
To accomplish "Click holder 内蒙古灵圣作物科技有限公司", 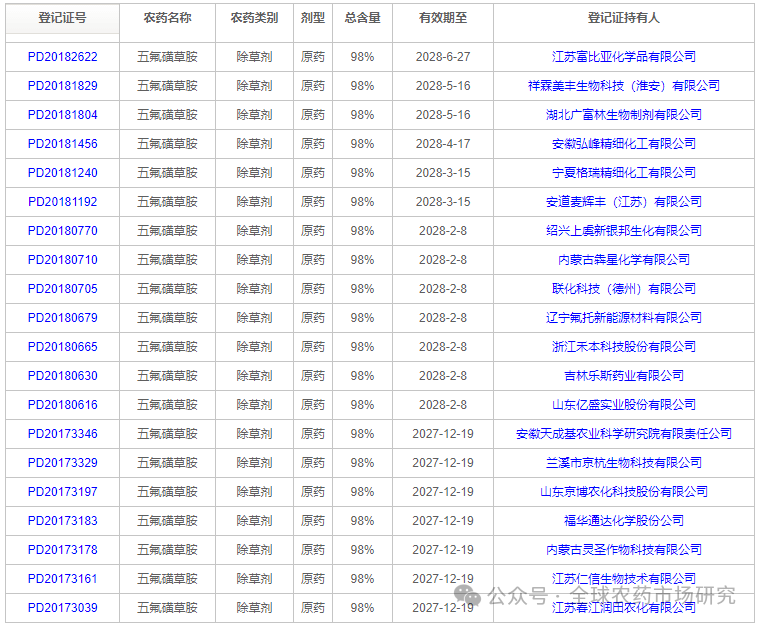I will pyautogui.click(x=624, y=550).
